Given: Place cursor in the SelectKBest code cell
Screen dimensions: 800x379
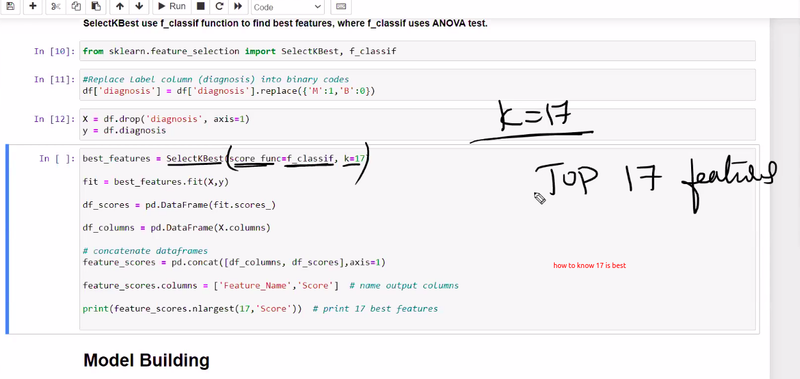Looking at the screenshot, I should pyautogui.click(x=417, y=239).
